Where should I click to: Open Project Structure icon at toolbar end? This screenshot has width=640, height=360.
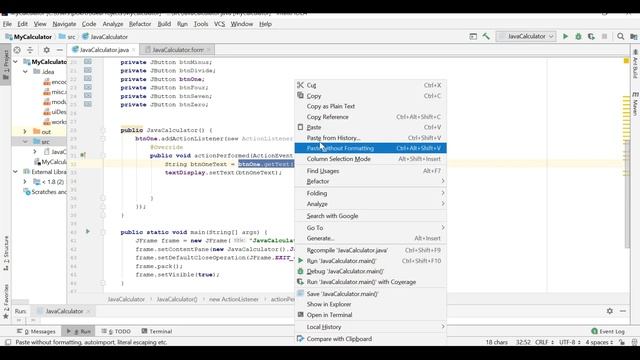(x=633, y=36)
